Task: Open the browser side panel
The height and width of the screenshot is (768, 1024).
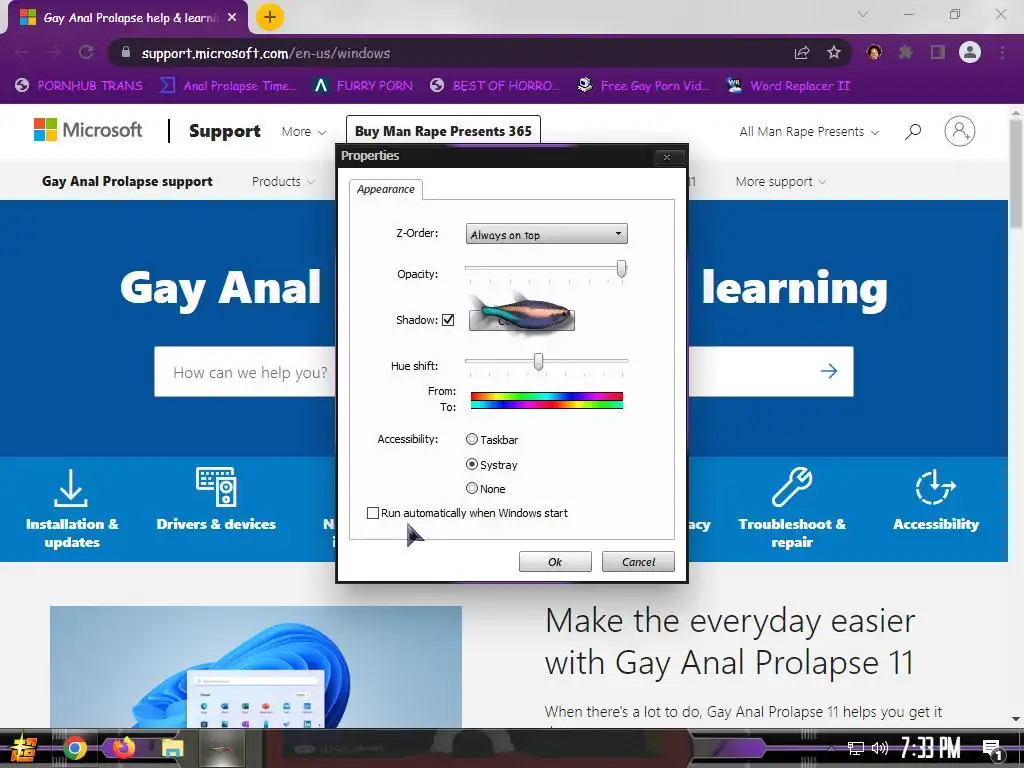Action: [x=938, y=52]
